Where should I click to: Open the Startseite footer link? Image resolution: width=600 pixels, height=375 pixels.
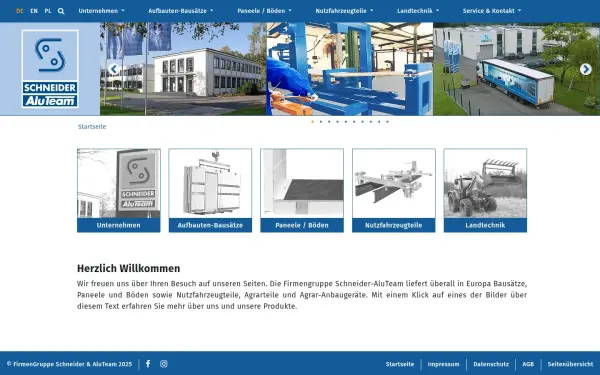(x=400, y=364)
